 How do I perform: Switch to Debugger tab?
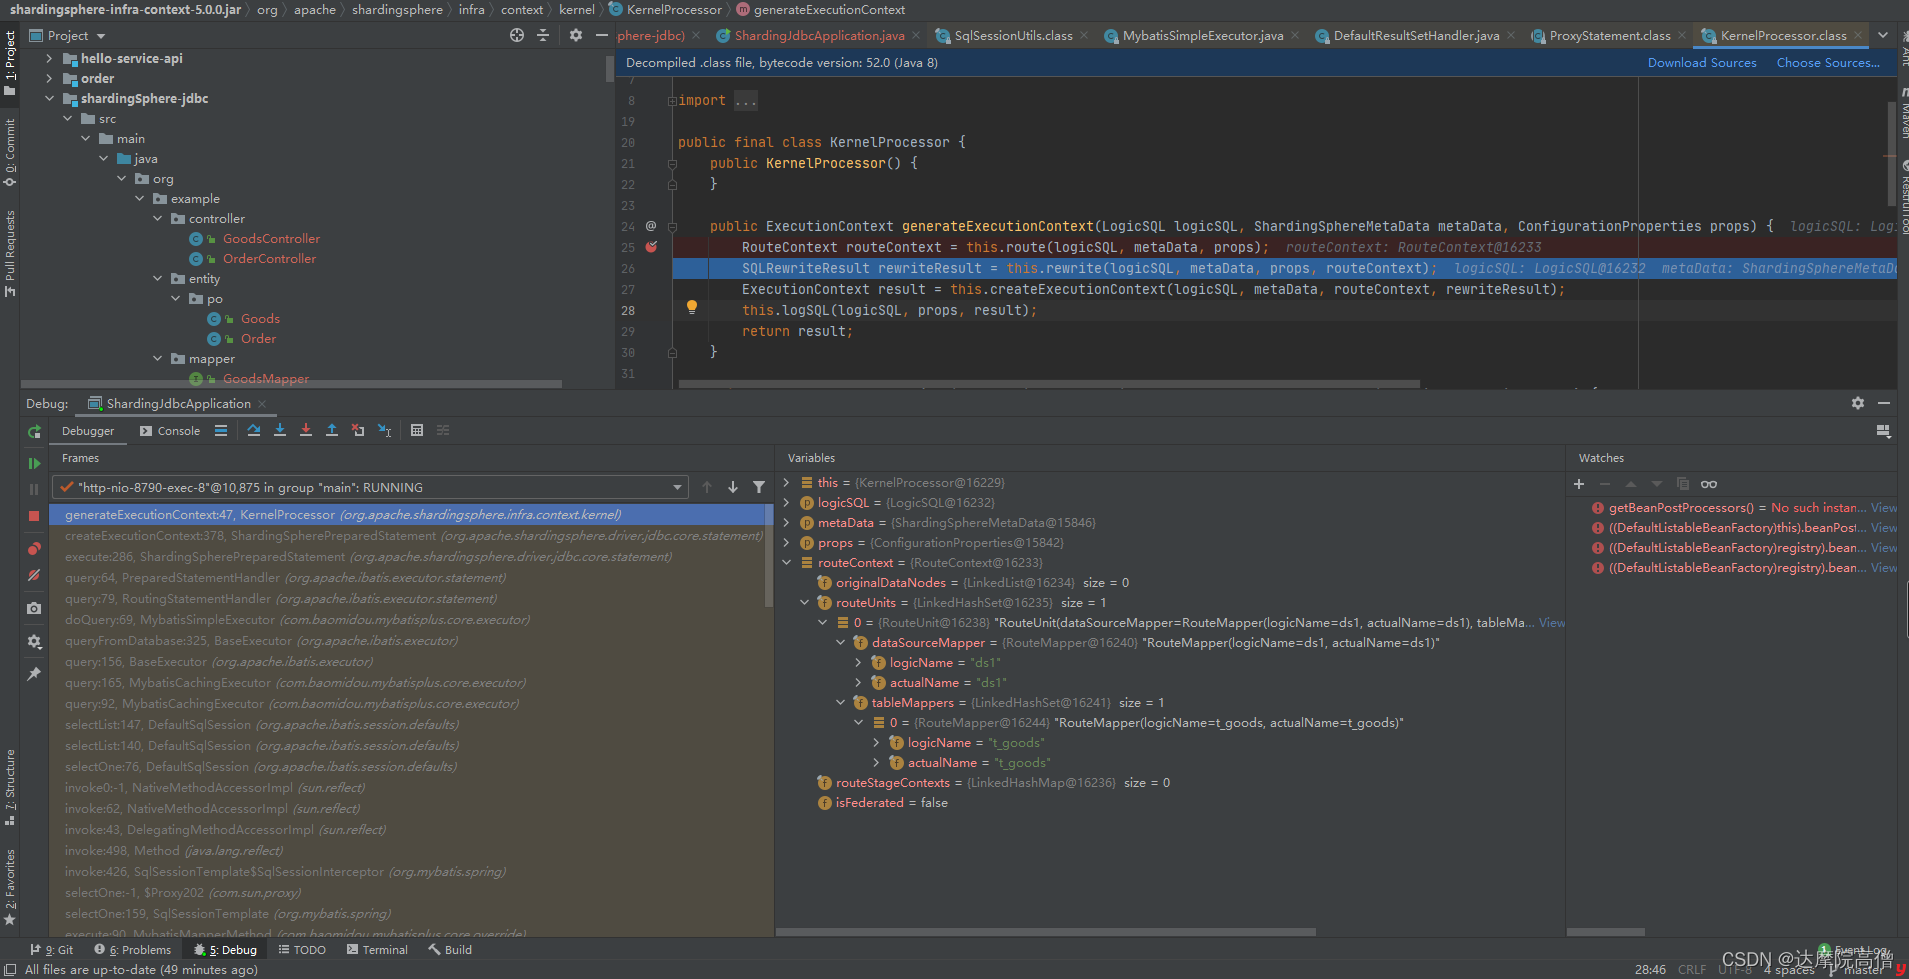pyautogui.click(x=88, y=431)
